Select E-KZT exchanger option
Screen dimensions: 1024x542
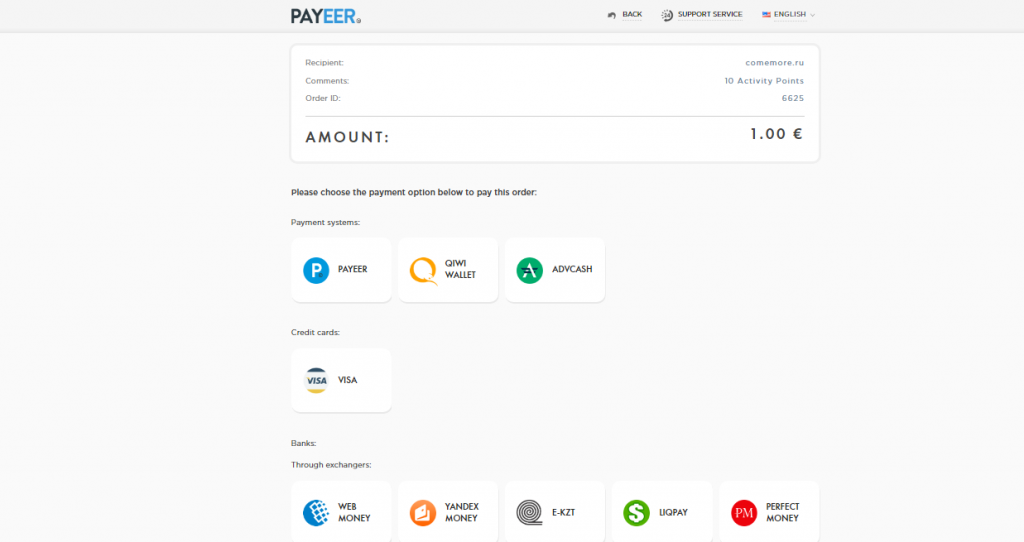pos(554,512)
